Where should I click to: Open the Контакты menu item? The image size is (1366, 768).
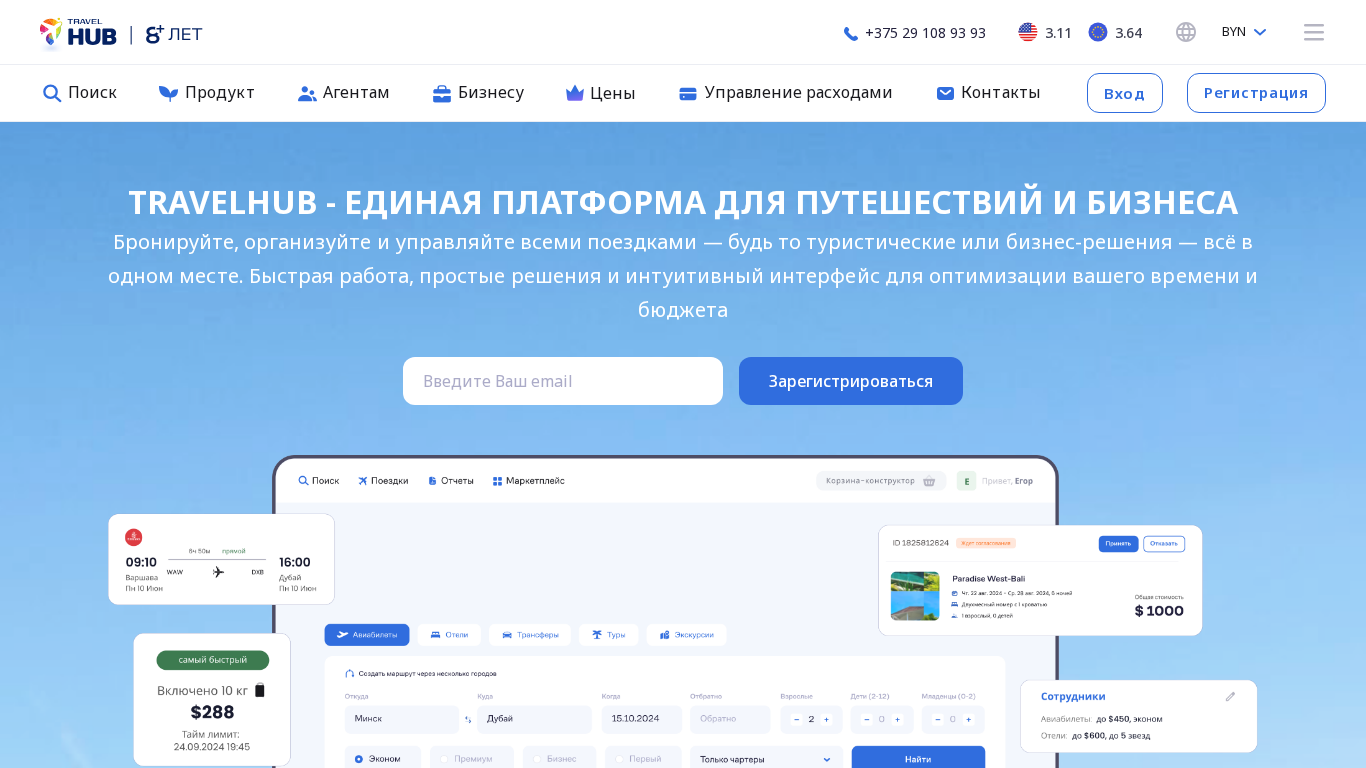click(988, 93)
